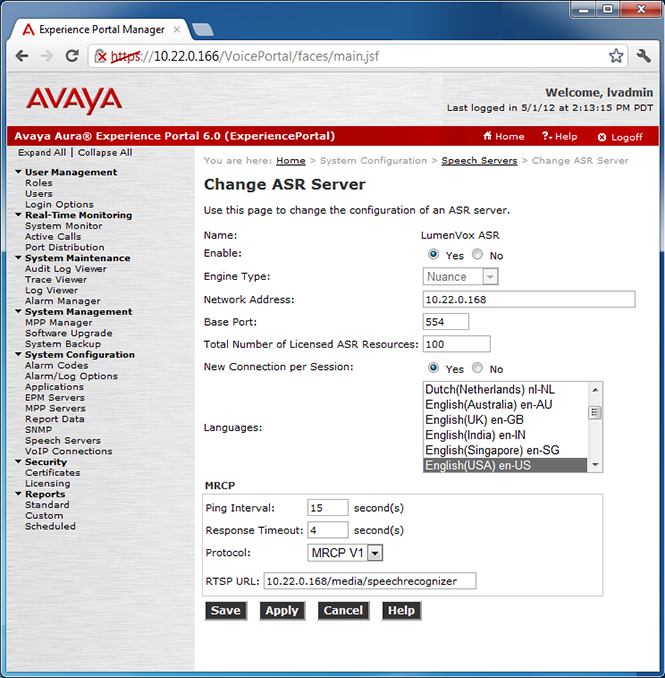This screenshot has width=665, height=678.
Task: Select Dutch(Netherlands) nl-NL language
Action: coord(505,390)
